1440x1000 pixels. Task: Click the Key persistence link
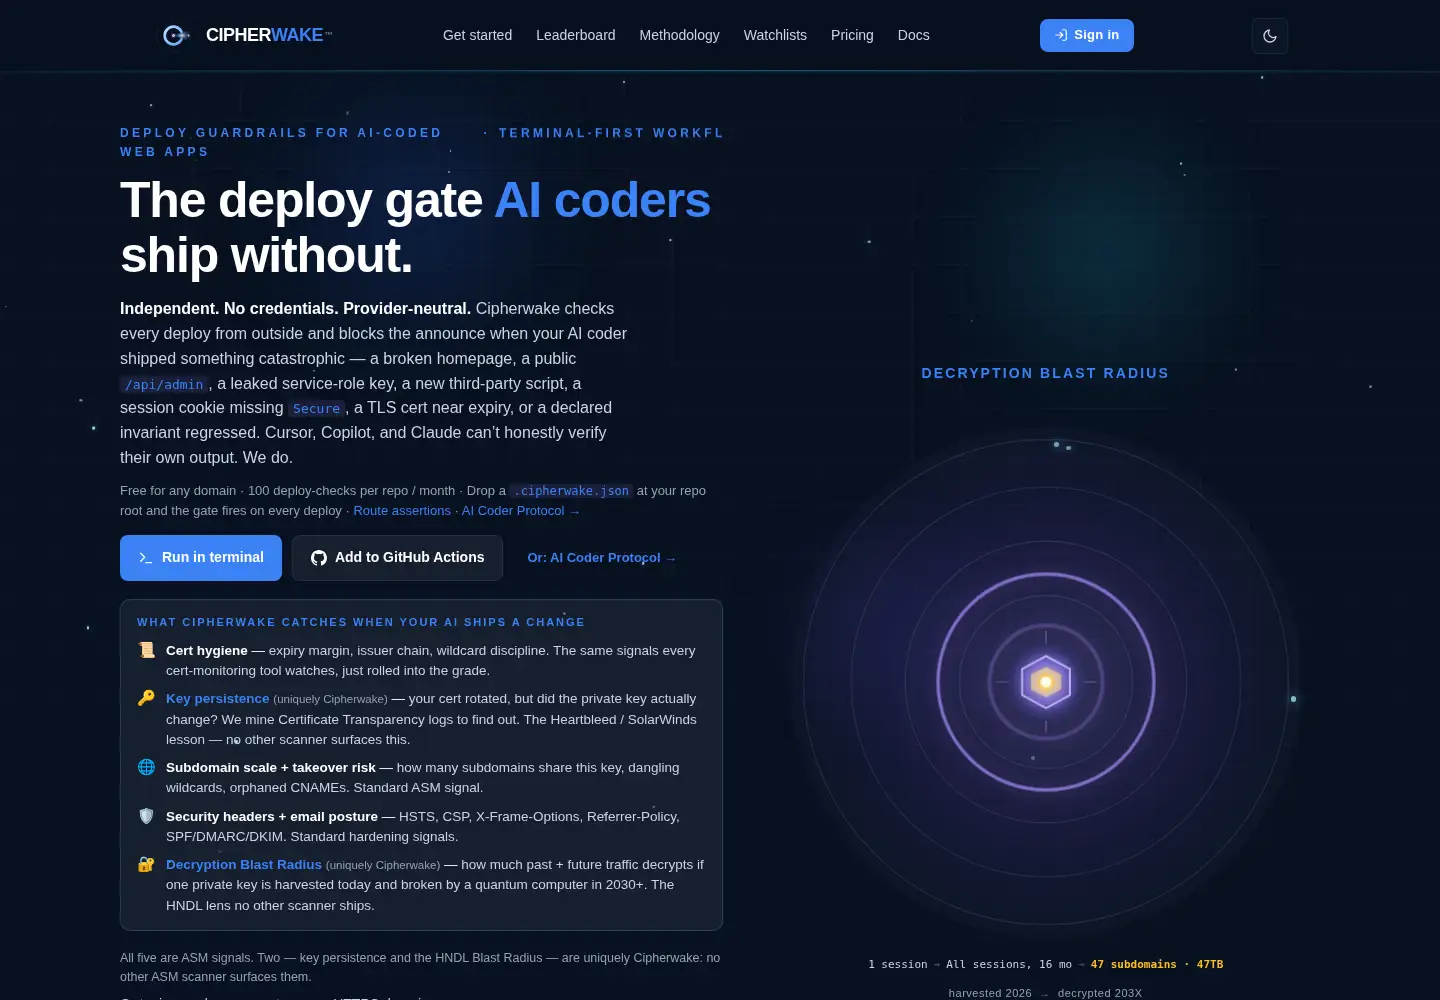pyautogui.click(x=217, y=699)
